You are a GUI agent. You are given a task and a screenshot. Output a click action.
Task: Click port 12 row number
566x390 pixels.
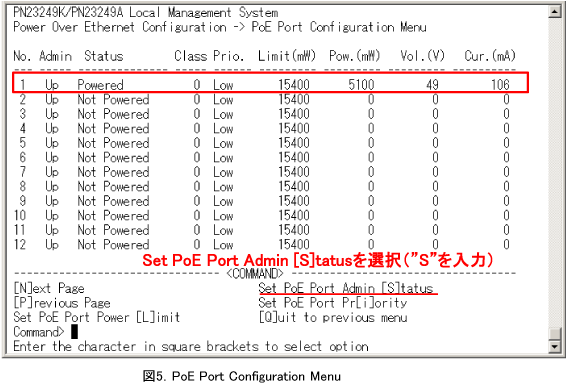tap(20, 244)
